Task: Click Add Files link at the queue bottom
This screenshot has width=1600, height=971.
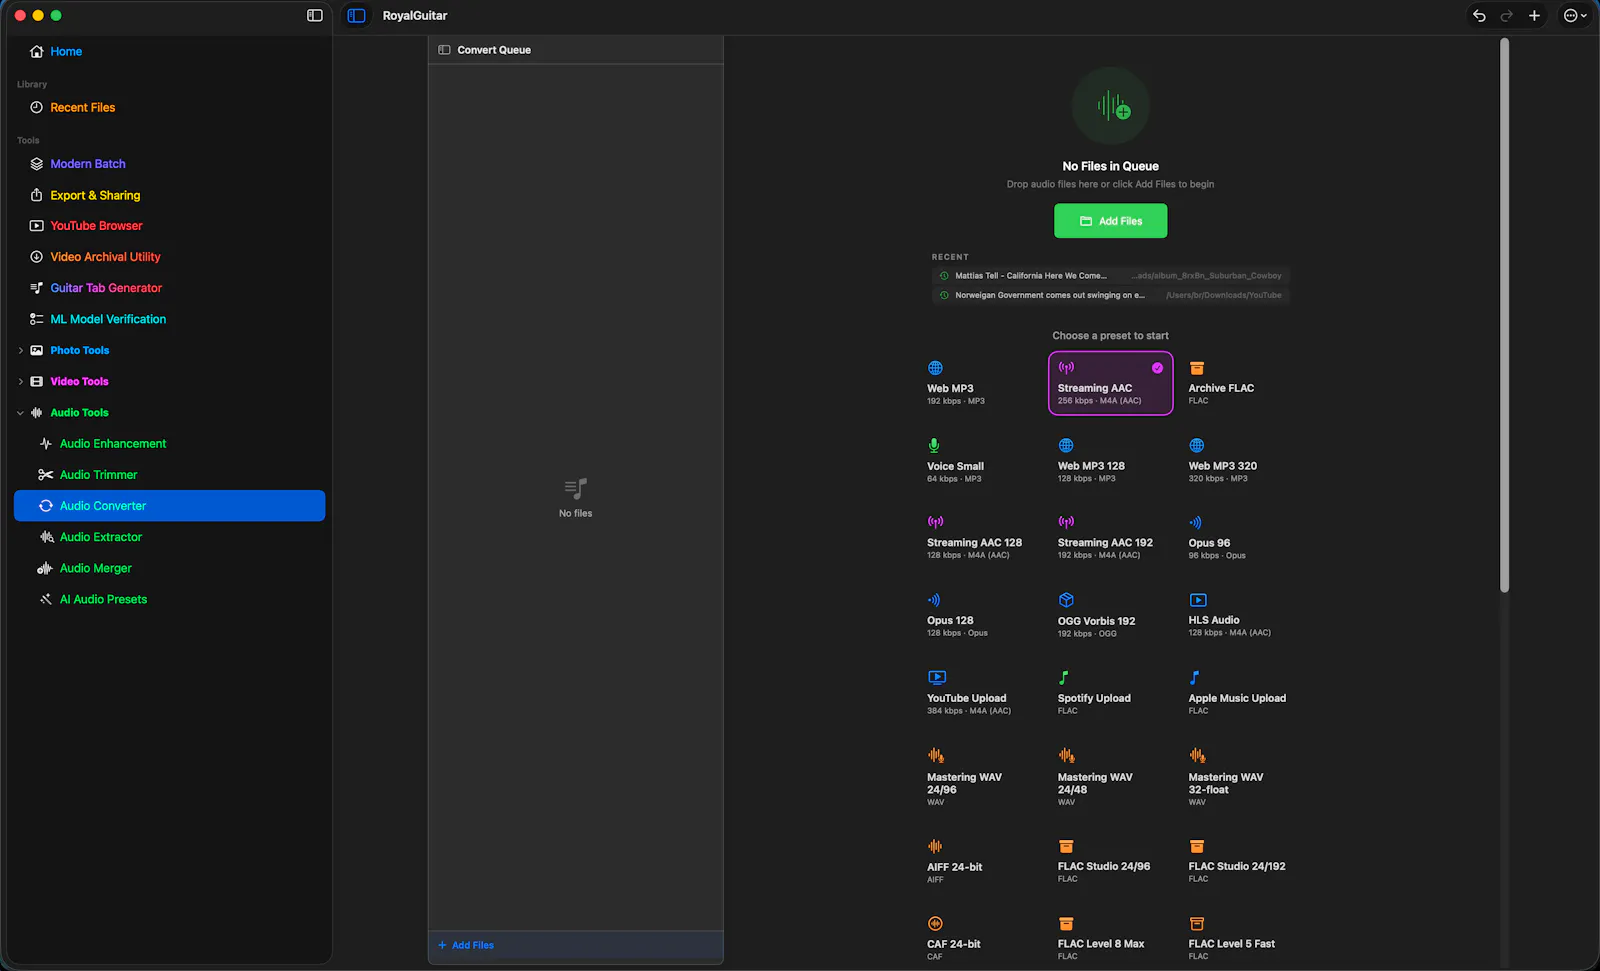Action: [466, 945]
